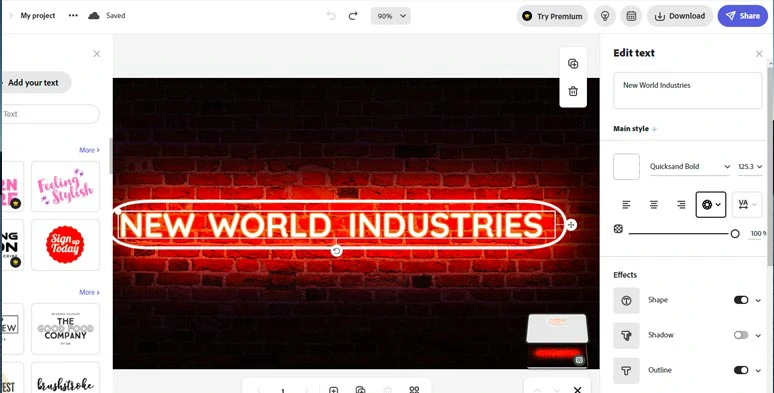Click the redo arrow icon
This screenshot has height=393, width=774.
[x=353, y=16]
